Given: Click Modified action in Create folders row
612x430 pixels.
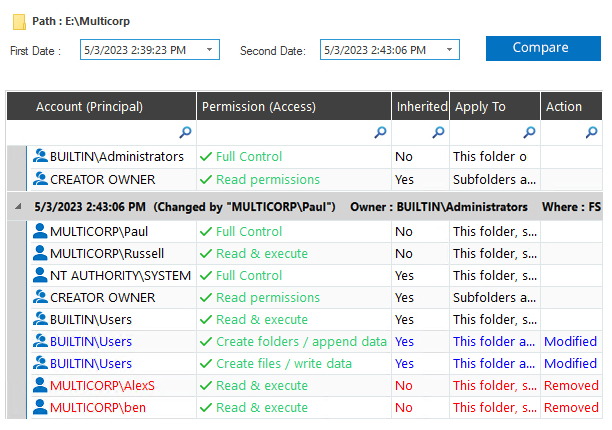Looking at the screenshot, I should pyautogui.click(x=570, y=341).
